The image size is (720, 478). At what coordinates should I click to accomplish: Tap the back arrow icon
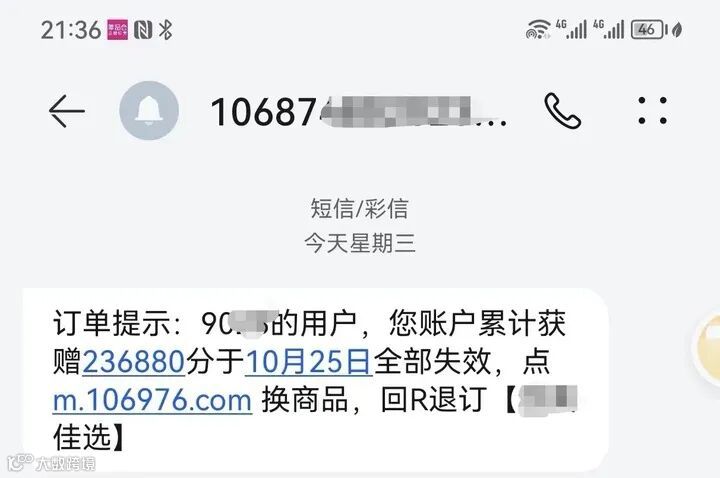[x=67, y=111]
